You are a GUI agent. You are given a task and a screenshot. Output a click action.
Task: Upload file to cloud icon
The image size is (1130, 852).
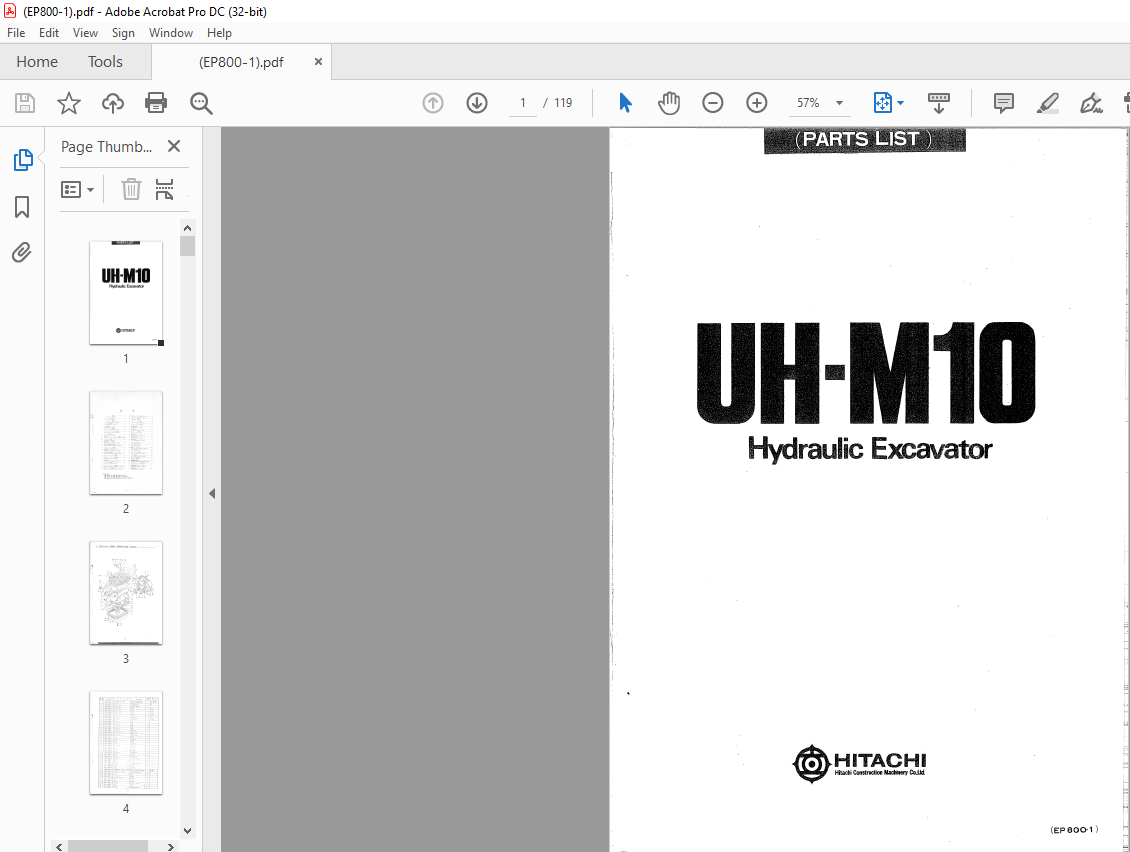point(112,103)
